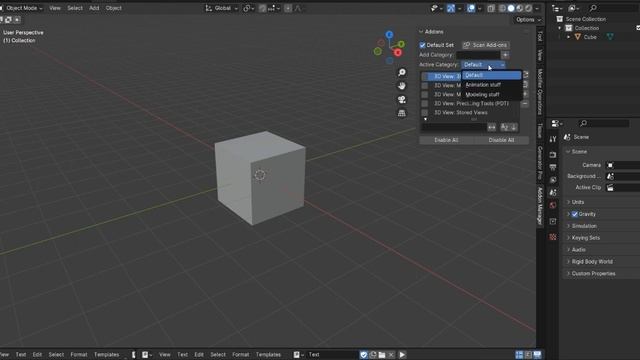Click the Scene Collection icon in Outliner

click(560, 19)
